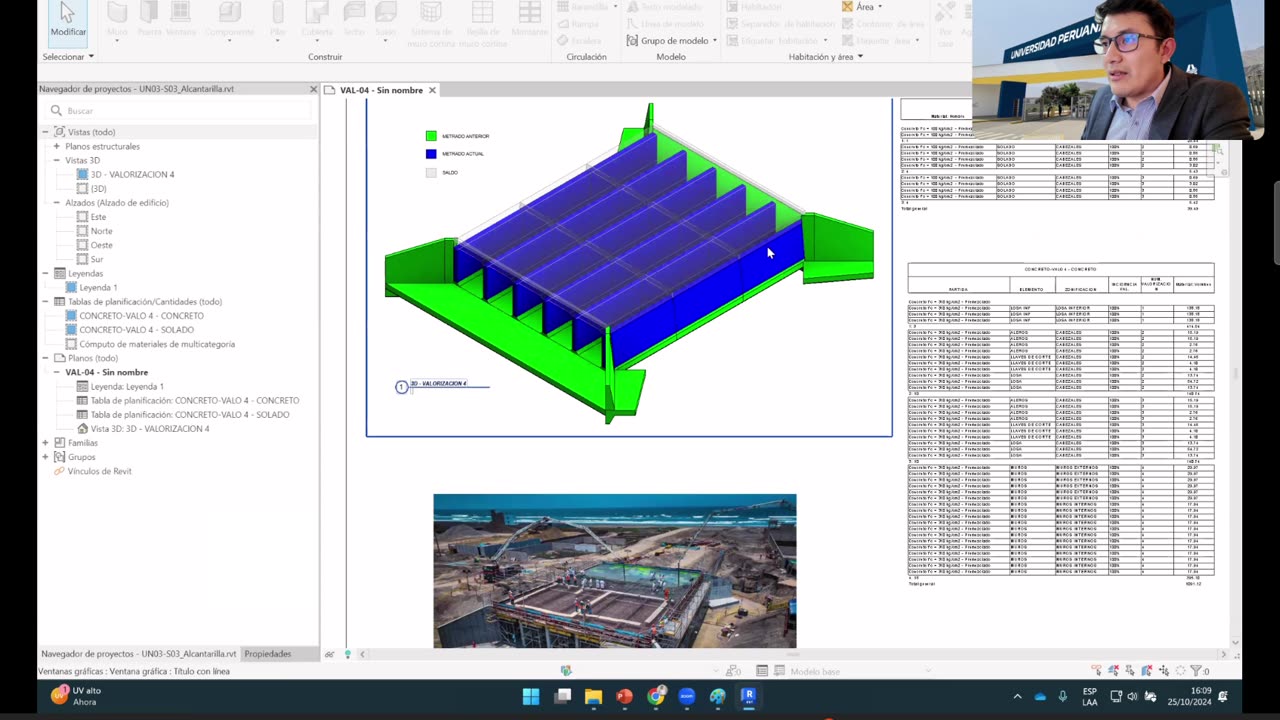
Task: Select the Este elevation view
Action: [x=98, y=217]
